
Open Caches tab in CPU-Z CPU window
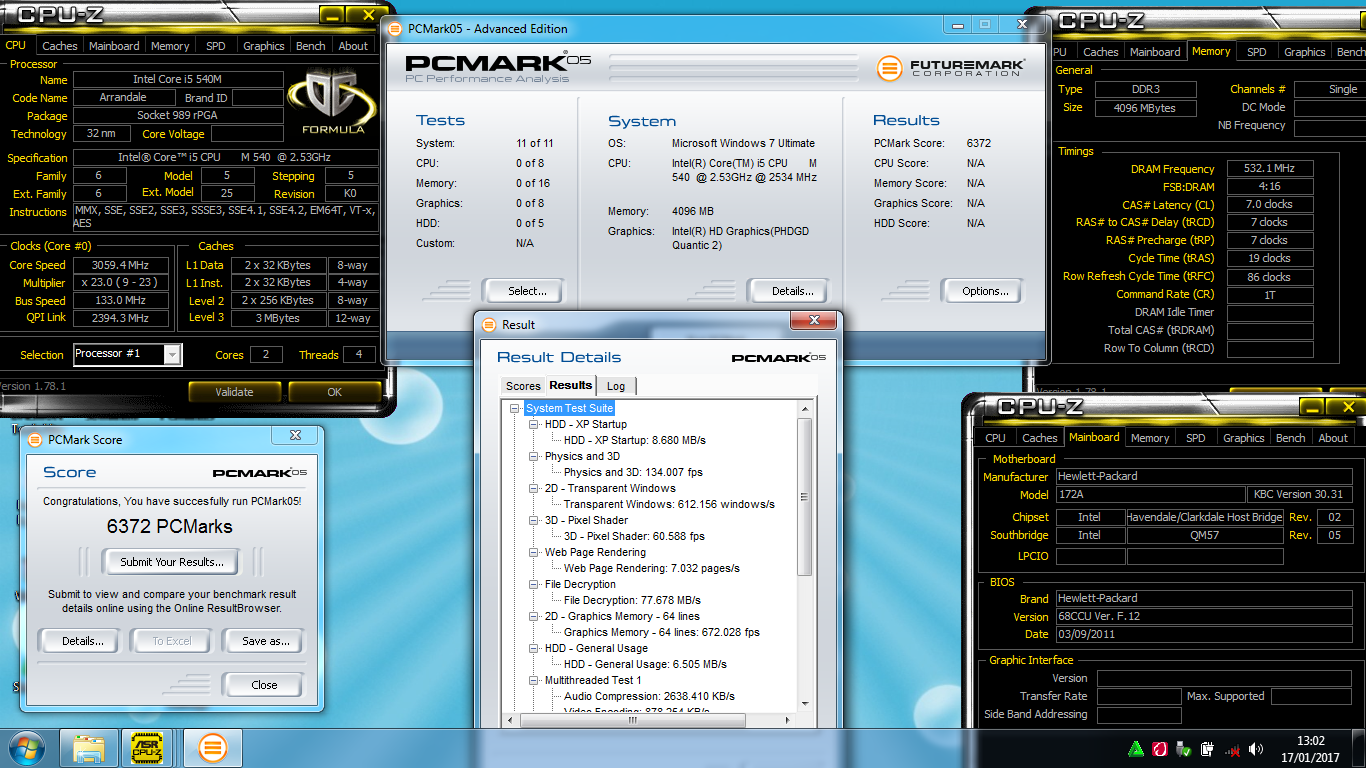60,46
